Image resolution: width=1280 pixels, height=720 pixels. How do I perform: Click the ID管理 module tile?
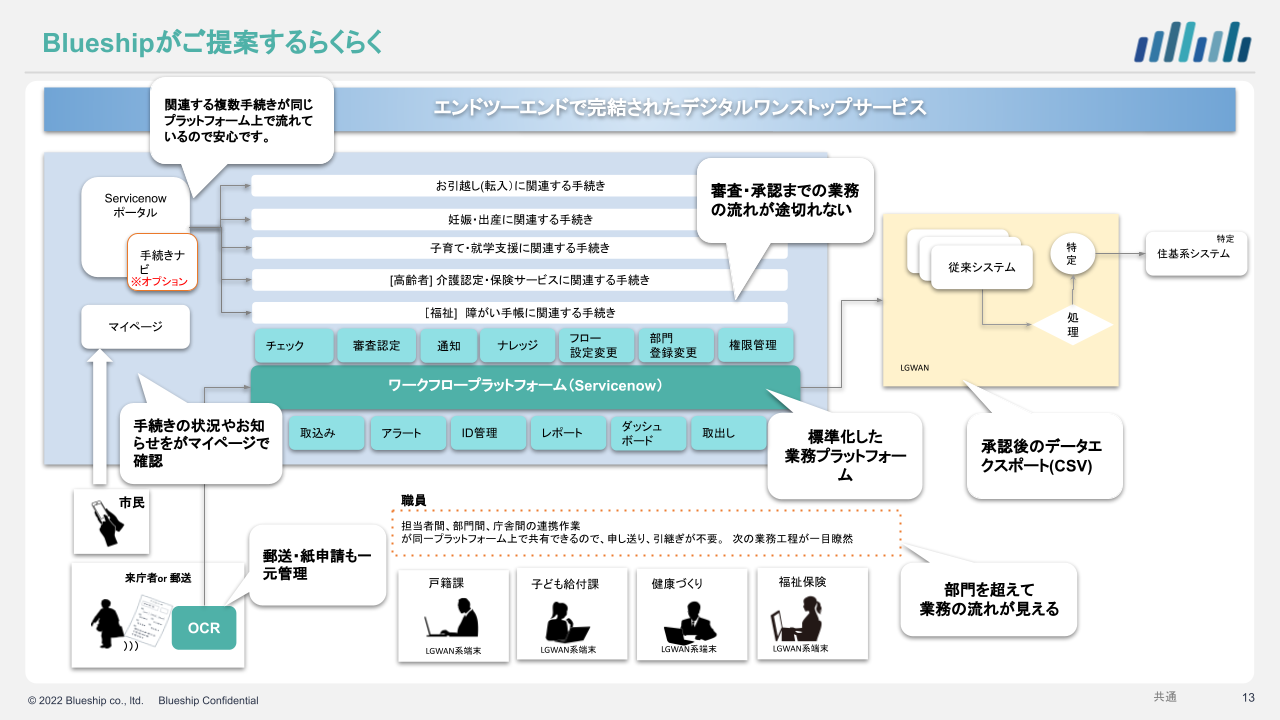pyautogui.click(x=488, y=433)
